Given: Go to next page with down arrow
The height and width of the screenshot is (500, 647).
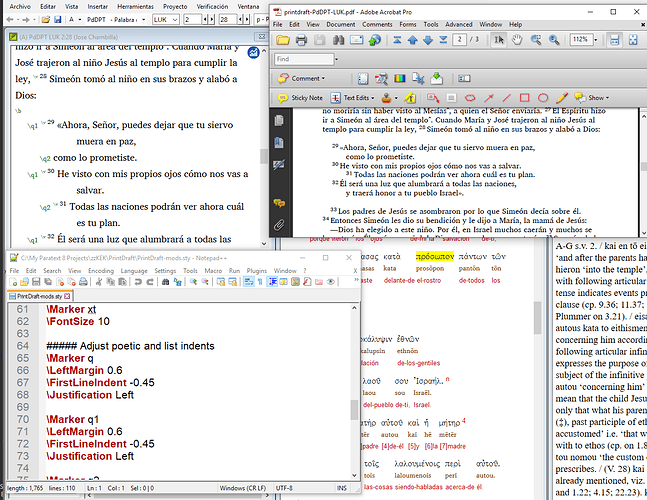Looking at the screenshot, I should click(427, 40).
